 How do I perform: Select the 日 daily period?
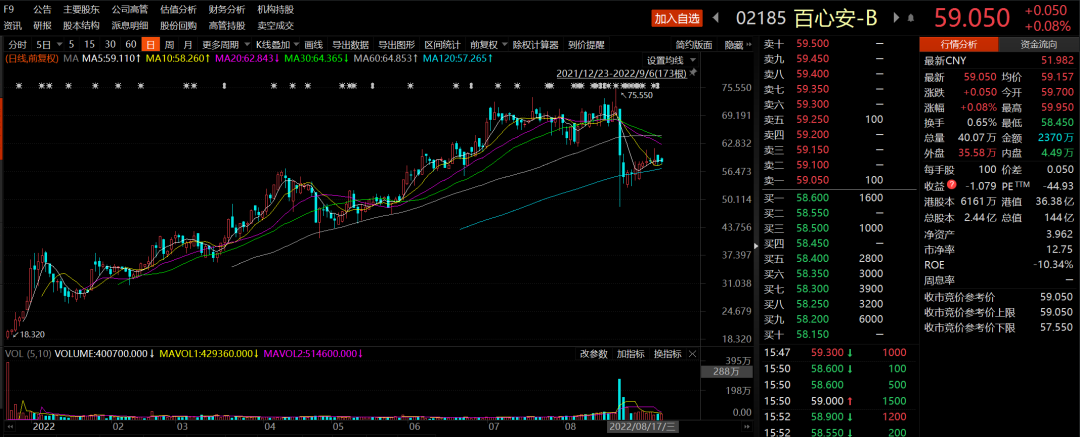(x=150, y=45)
